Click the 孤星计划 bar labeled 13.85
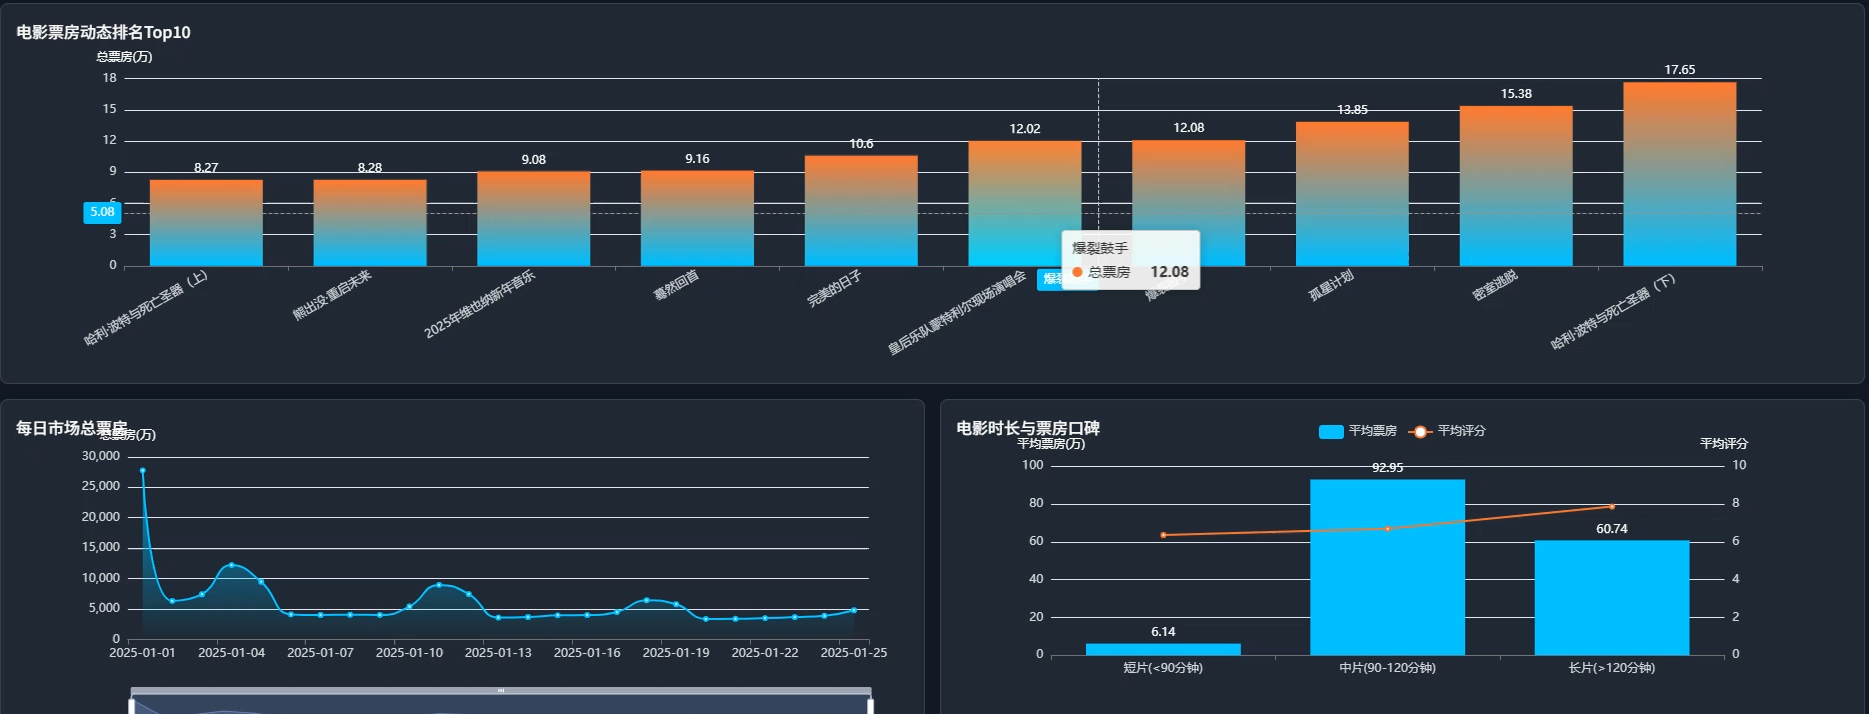 (x=1351, y=195)
